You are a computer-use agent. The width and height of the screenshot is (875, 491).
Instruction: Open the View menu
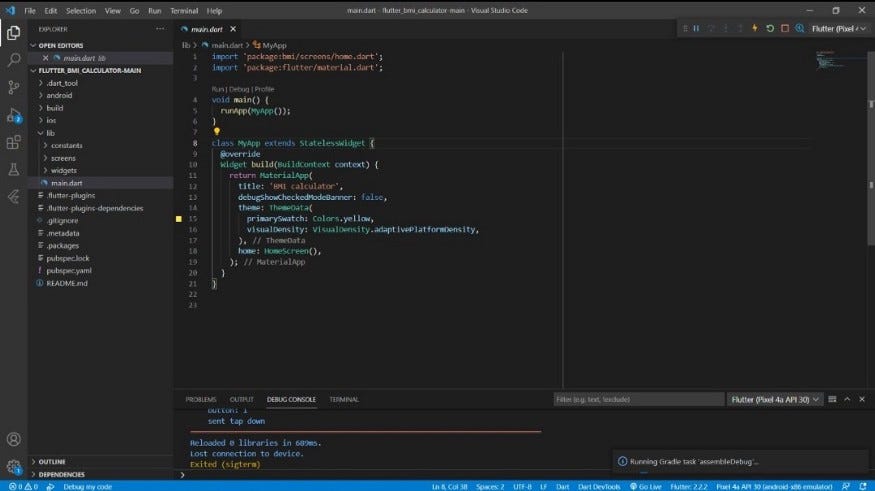113,11
